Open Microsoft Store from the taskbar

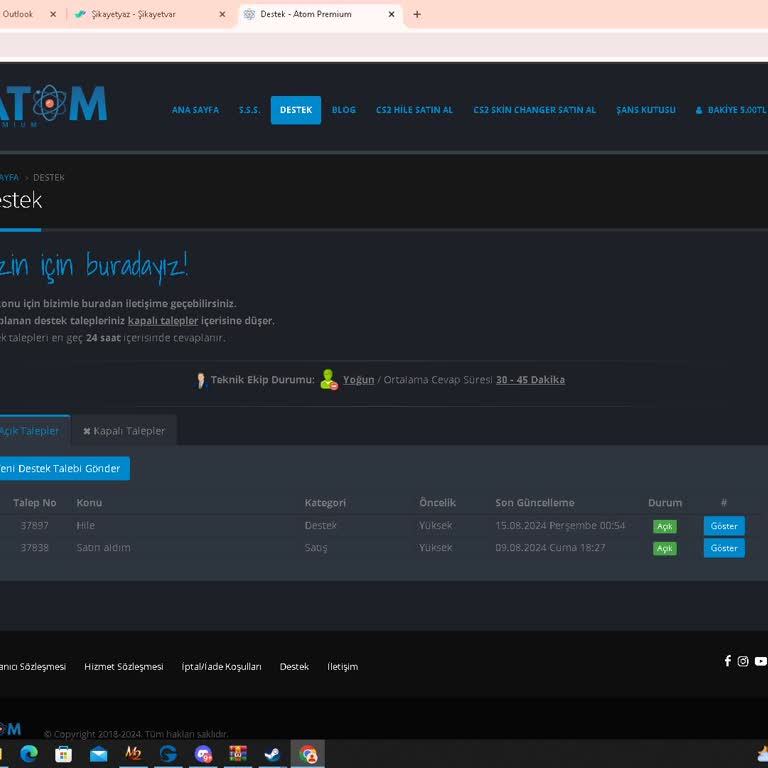coord(63,754)
